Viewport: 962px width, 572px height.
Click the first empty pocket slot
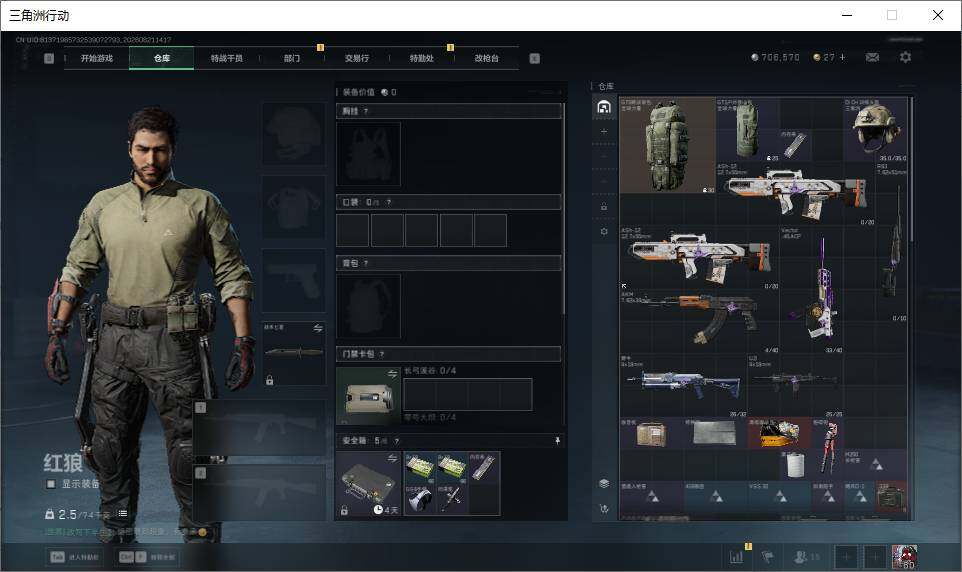[353, 230]
